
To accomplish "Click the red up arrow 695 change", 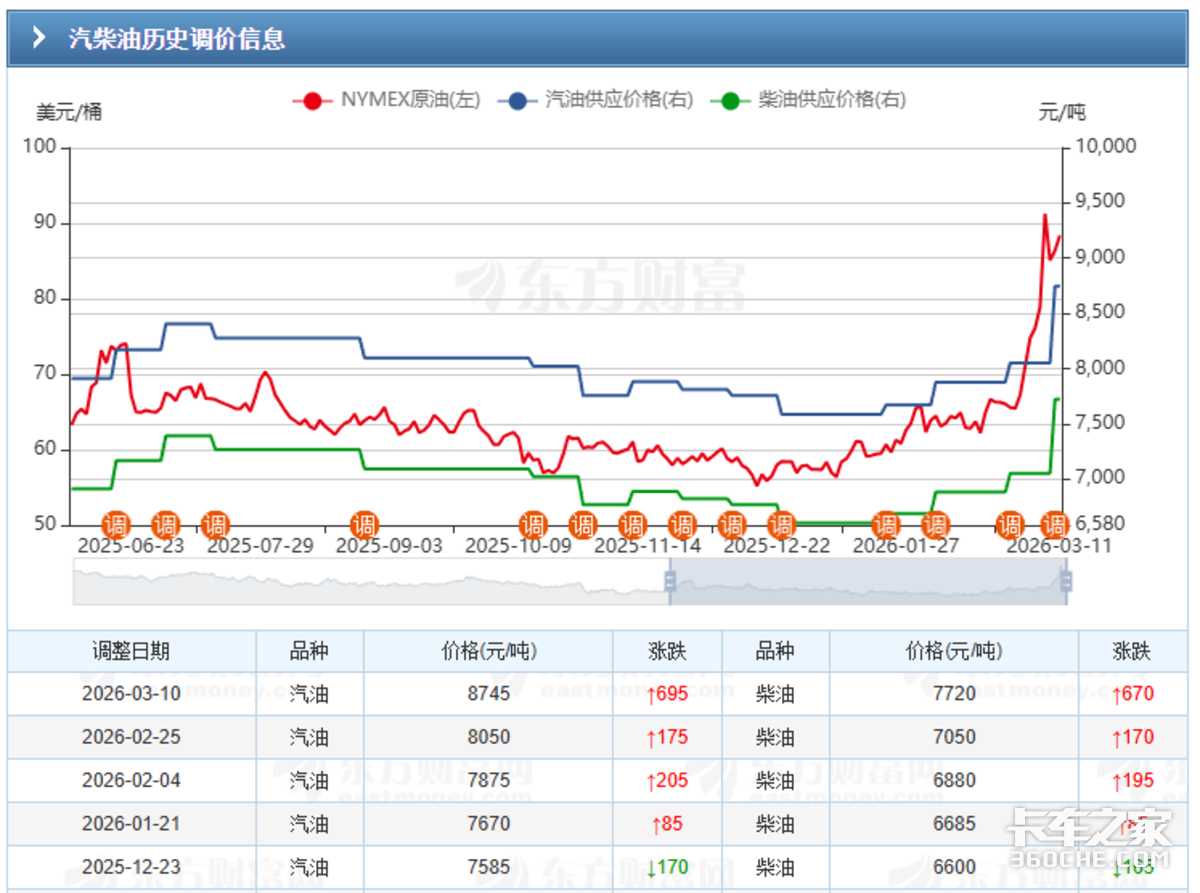I will point(667,694).
